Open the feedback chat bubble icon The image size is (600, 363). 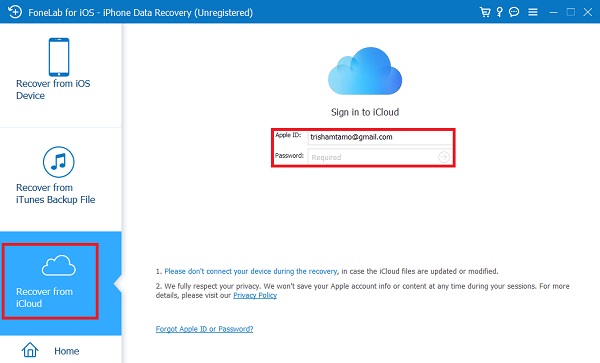514,12
